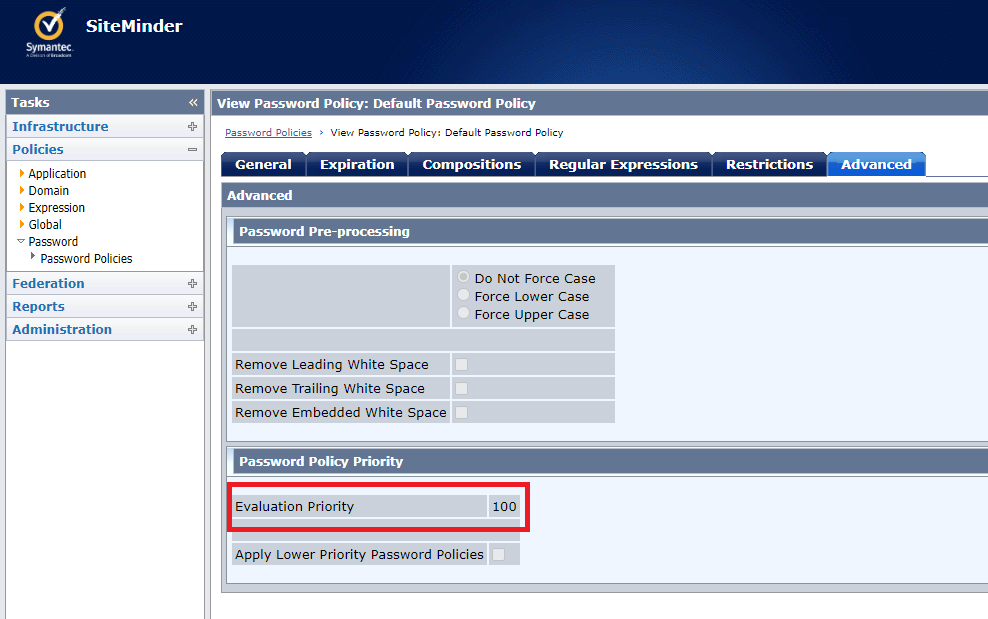The height and width of the screenshot is (619, 988).
Task: Open the Policies task heading
Action: click(38, 149)
